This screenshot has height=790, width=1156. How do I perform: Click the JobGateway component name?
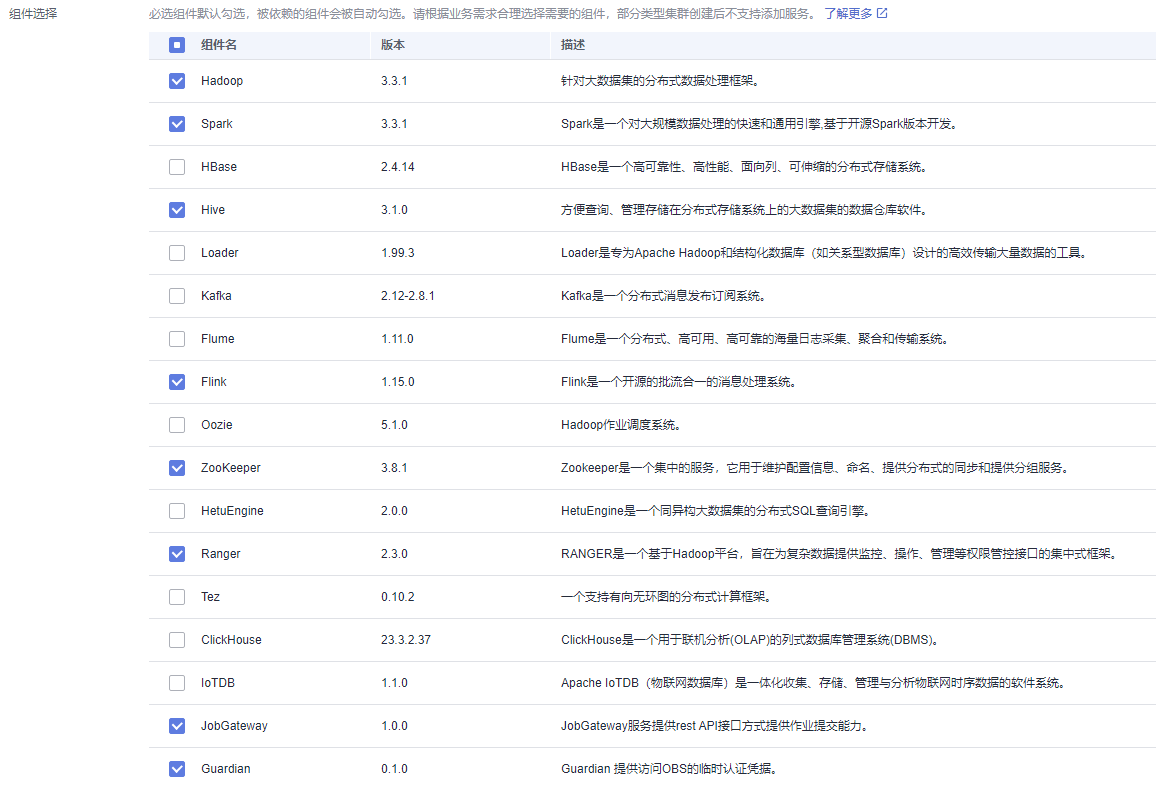click(234, 726)
